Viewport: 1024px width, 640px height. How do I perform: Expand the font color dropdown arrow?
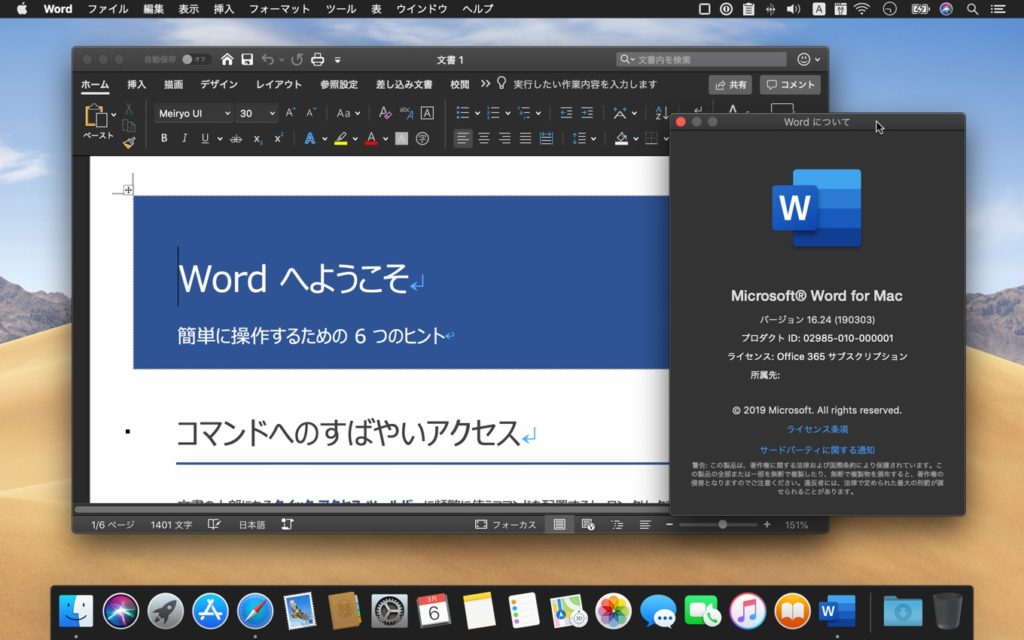[383, 138]
